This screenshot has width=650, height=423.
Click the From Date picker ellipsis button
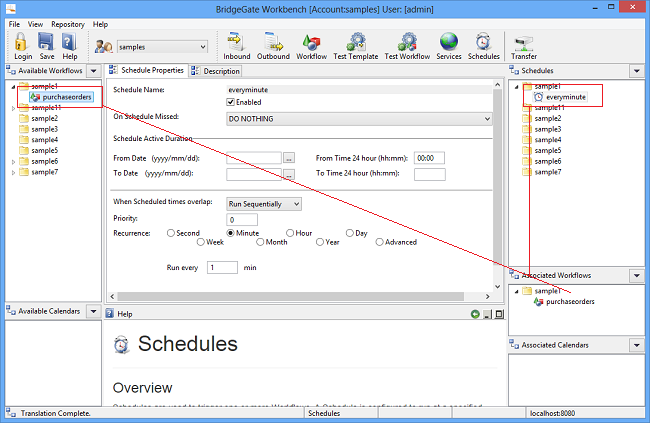coord(289,158)
